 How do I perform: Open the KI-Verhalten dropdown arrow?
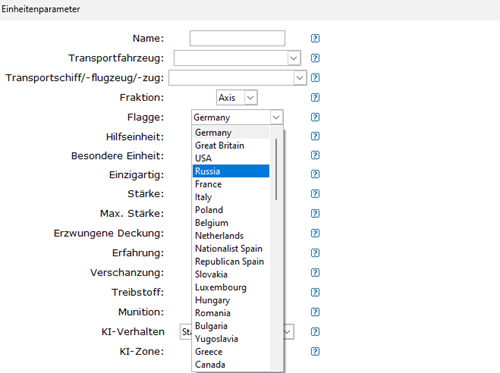(x=288, y=332)
